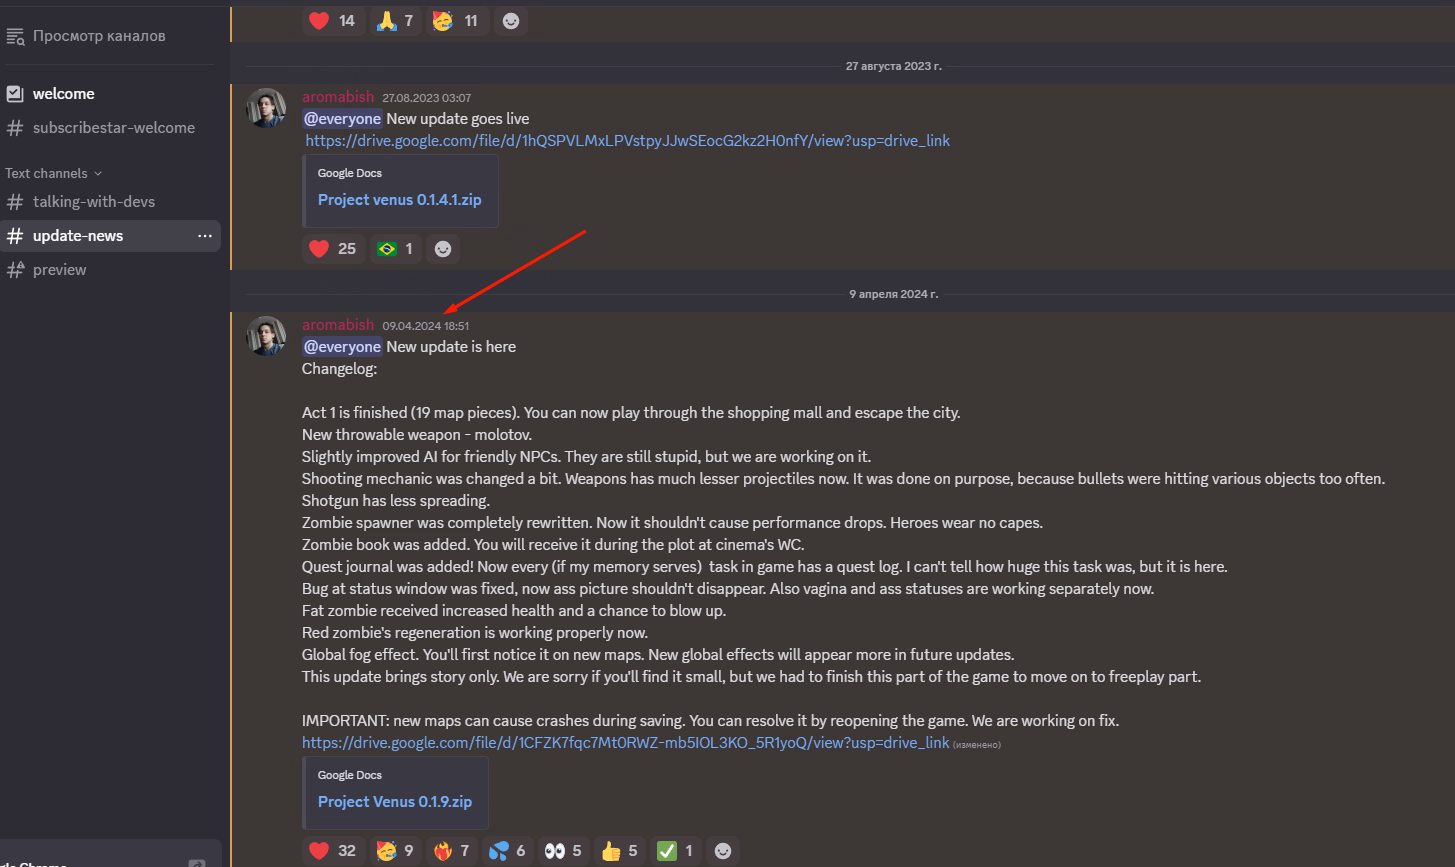1455x867 pixels.
Task: Click green check mark reaction
Action: [675, 850]
